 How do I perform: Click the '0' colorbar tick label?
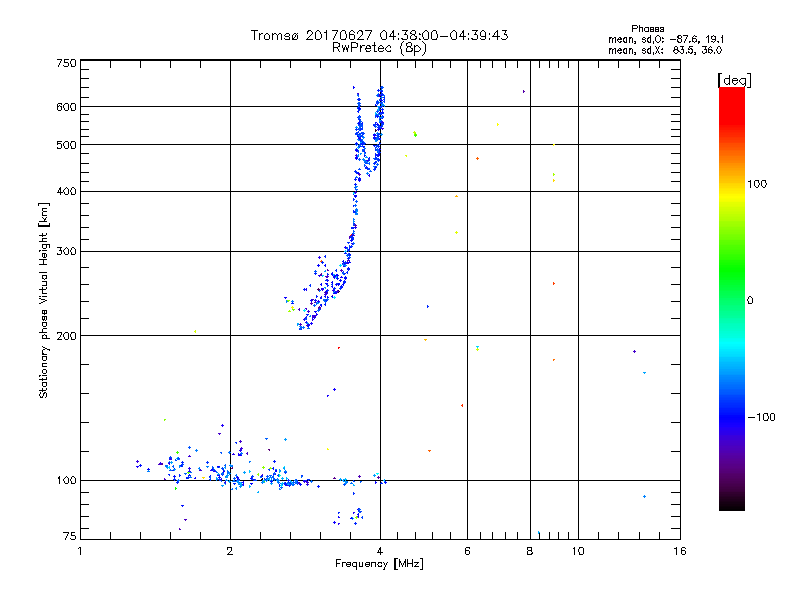tap(750, 301)
